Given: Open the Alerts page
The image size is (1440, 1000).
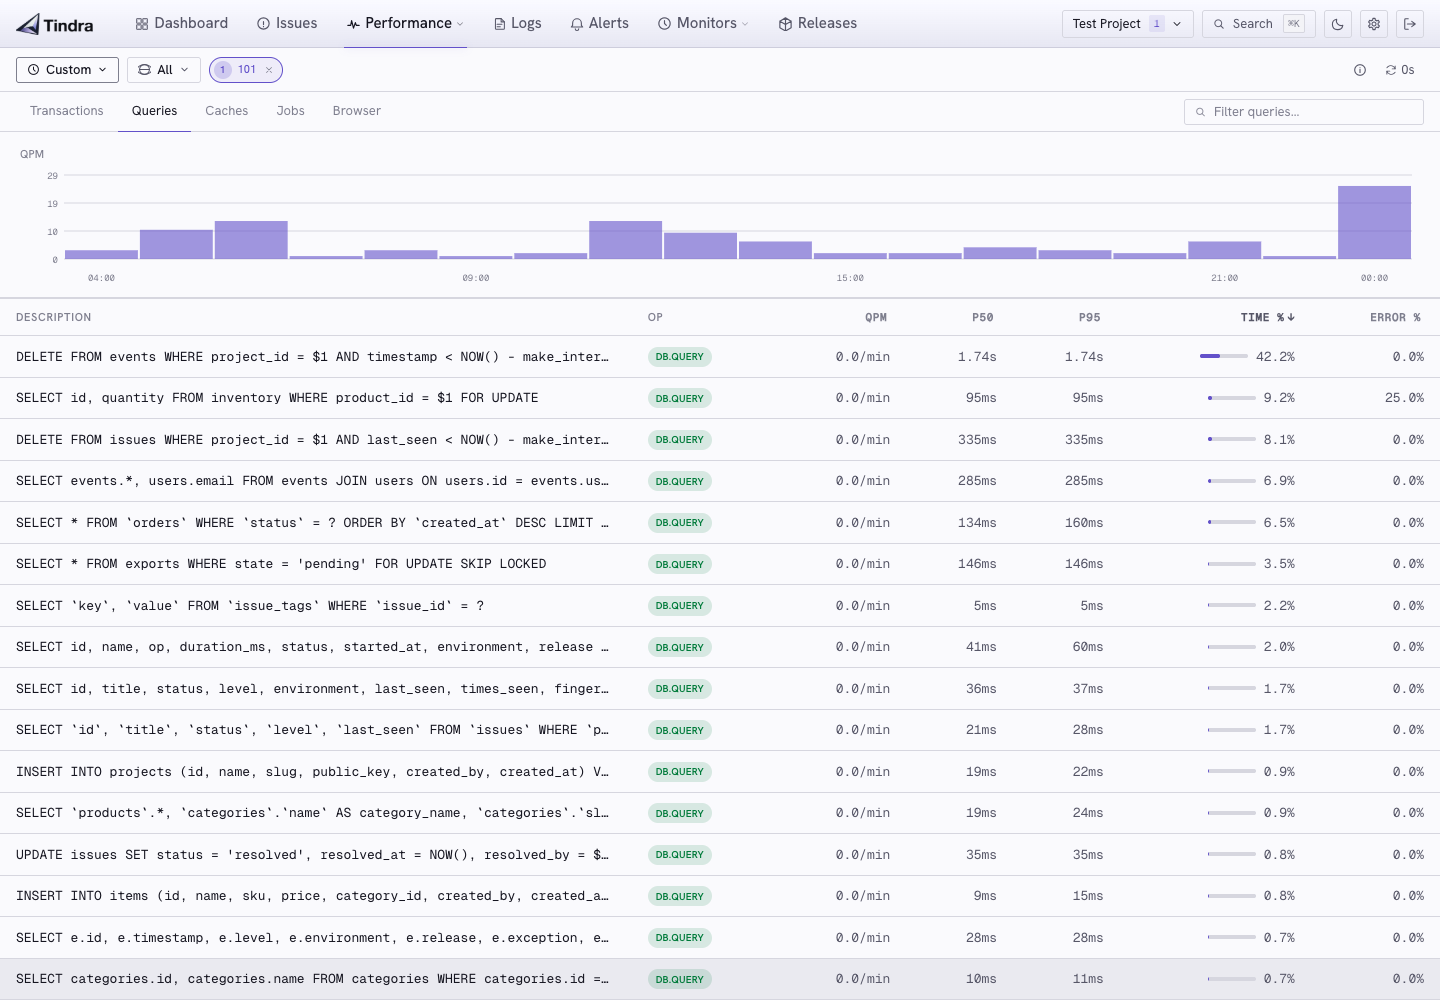Looking at the screenshot, I should (x=599, y=23).
